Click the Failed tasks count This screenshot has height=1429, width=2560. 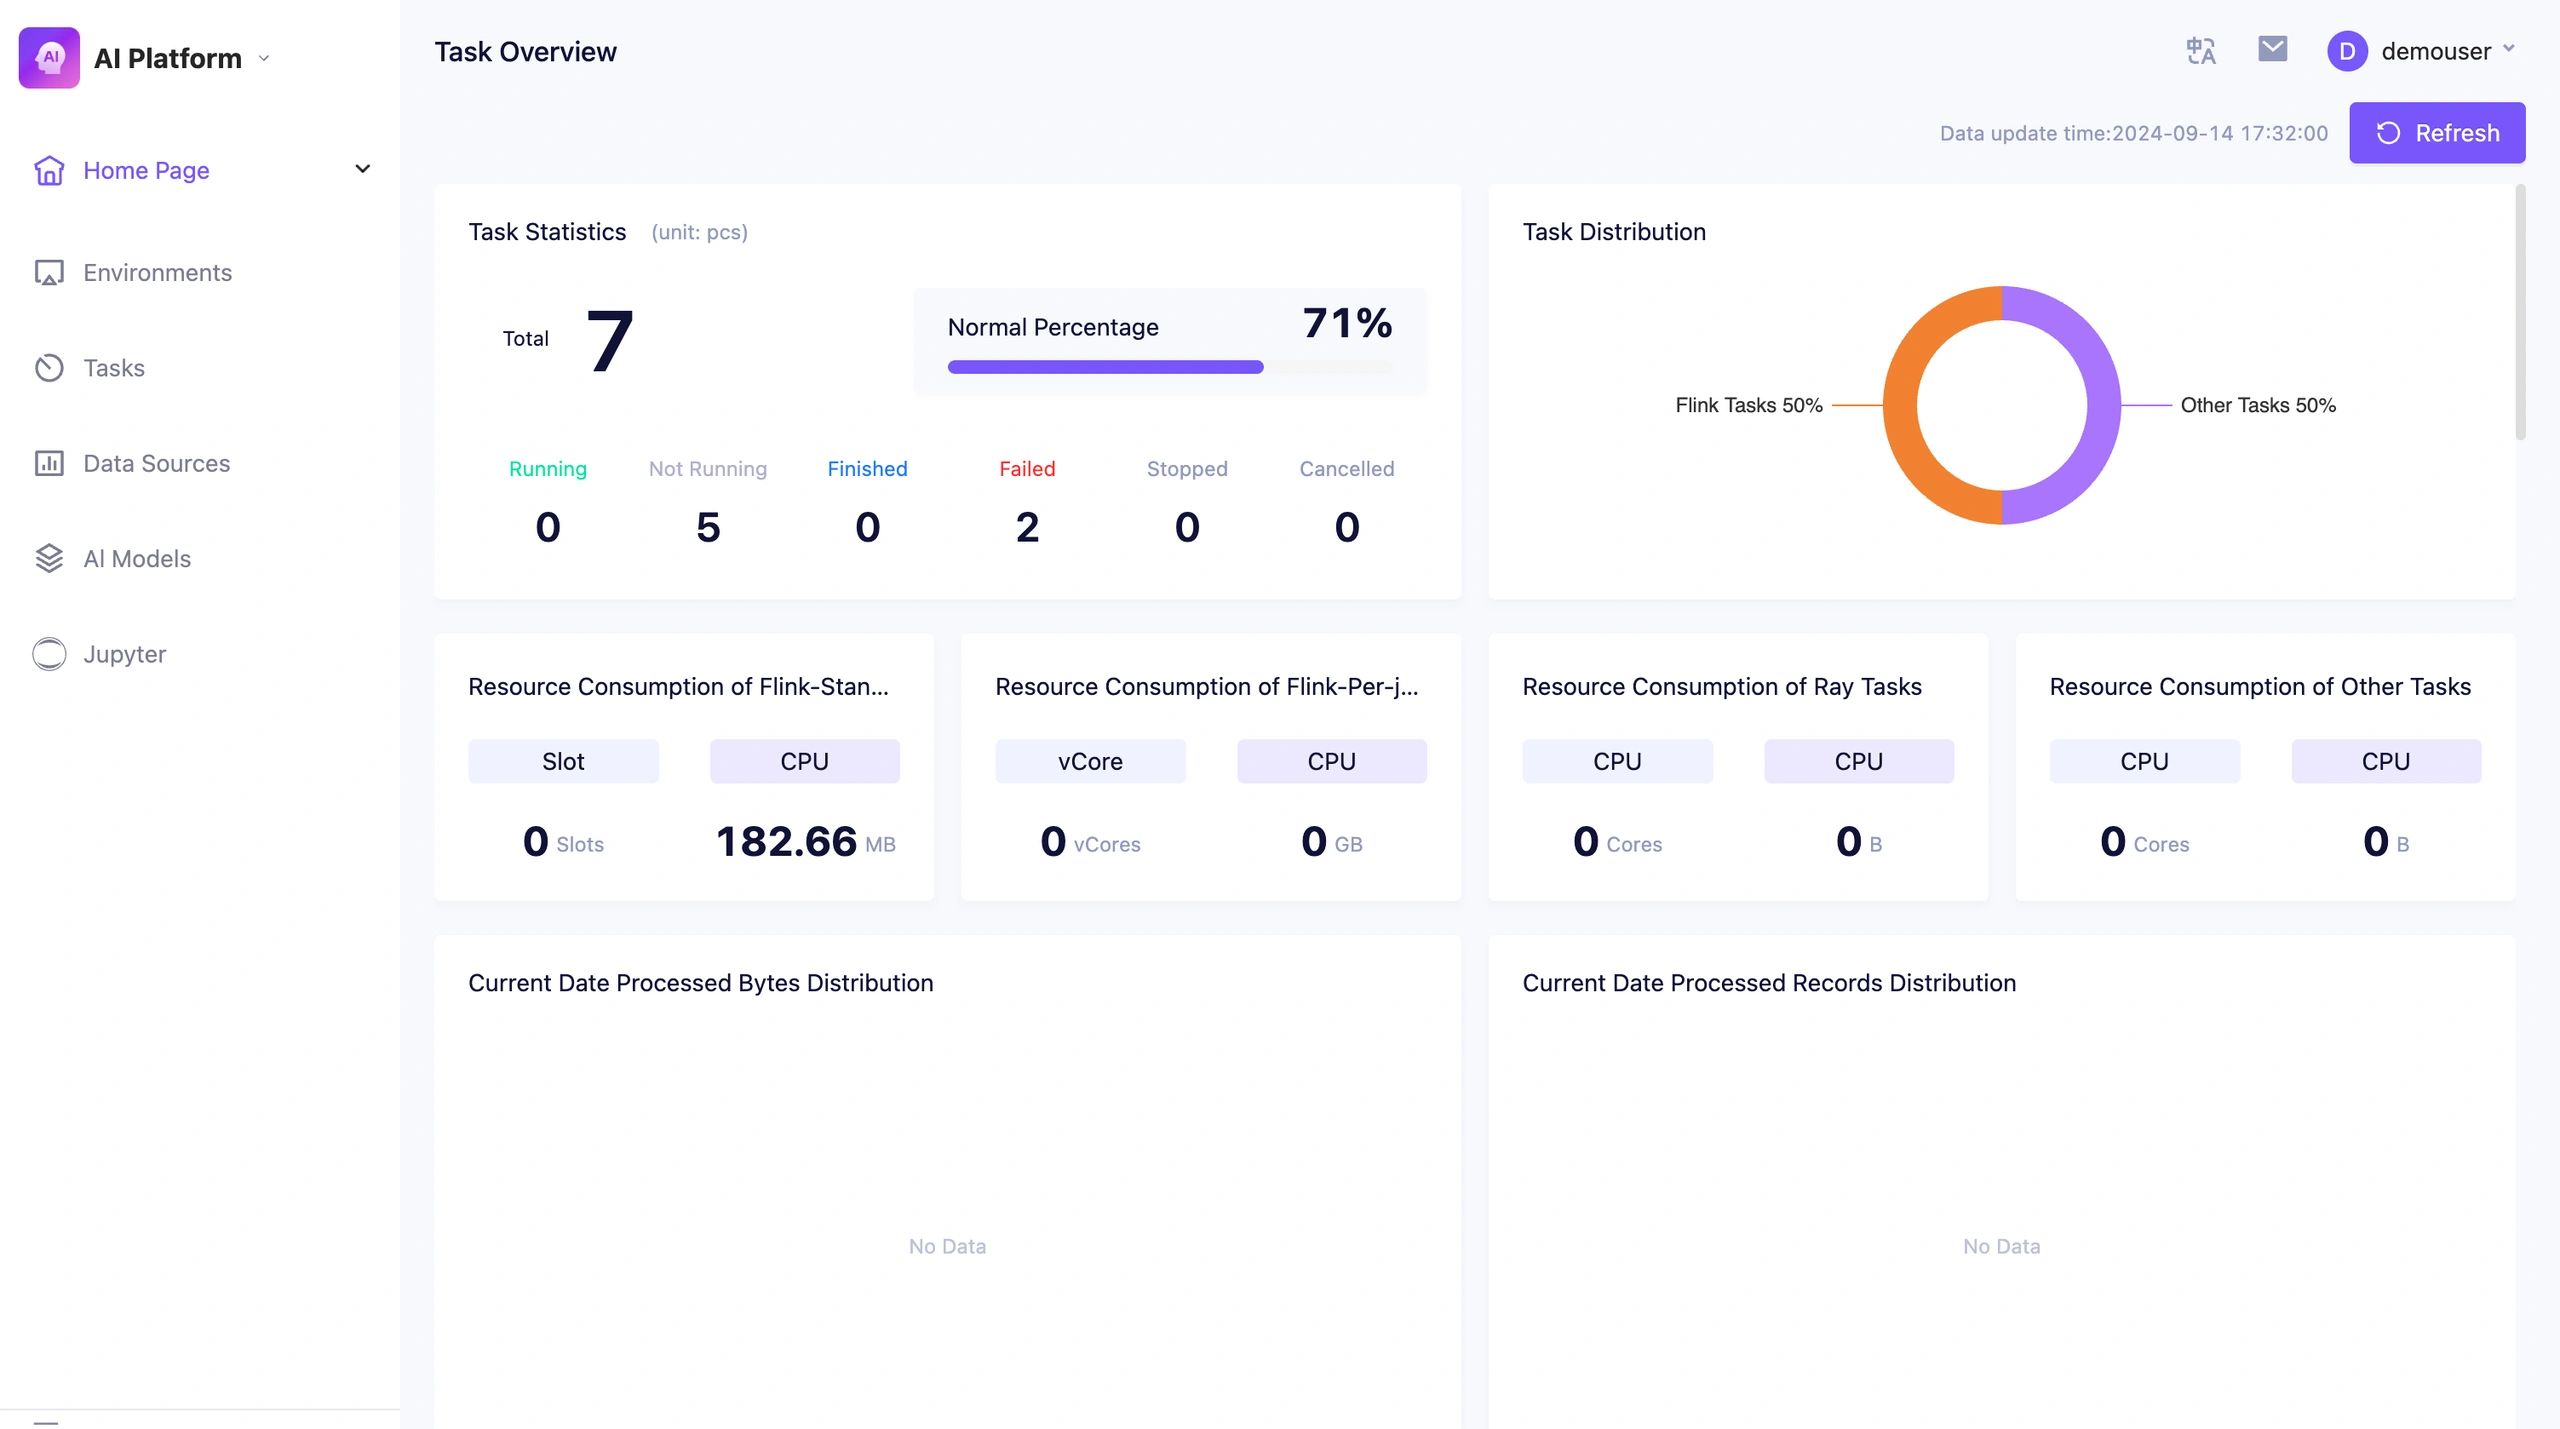[x=1027, y=527]
